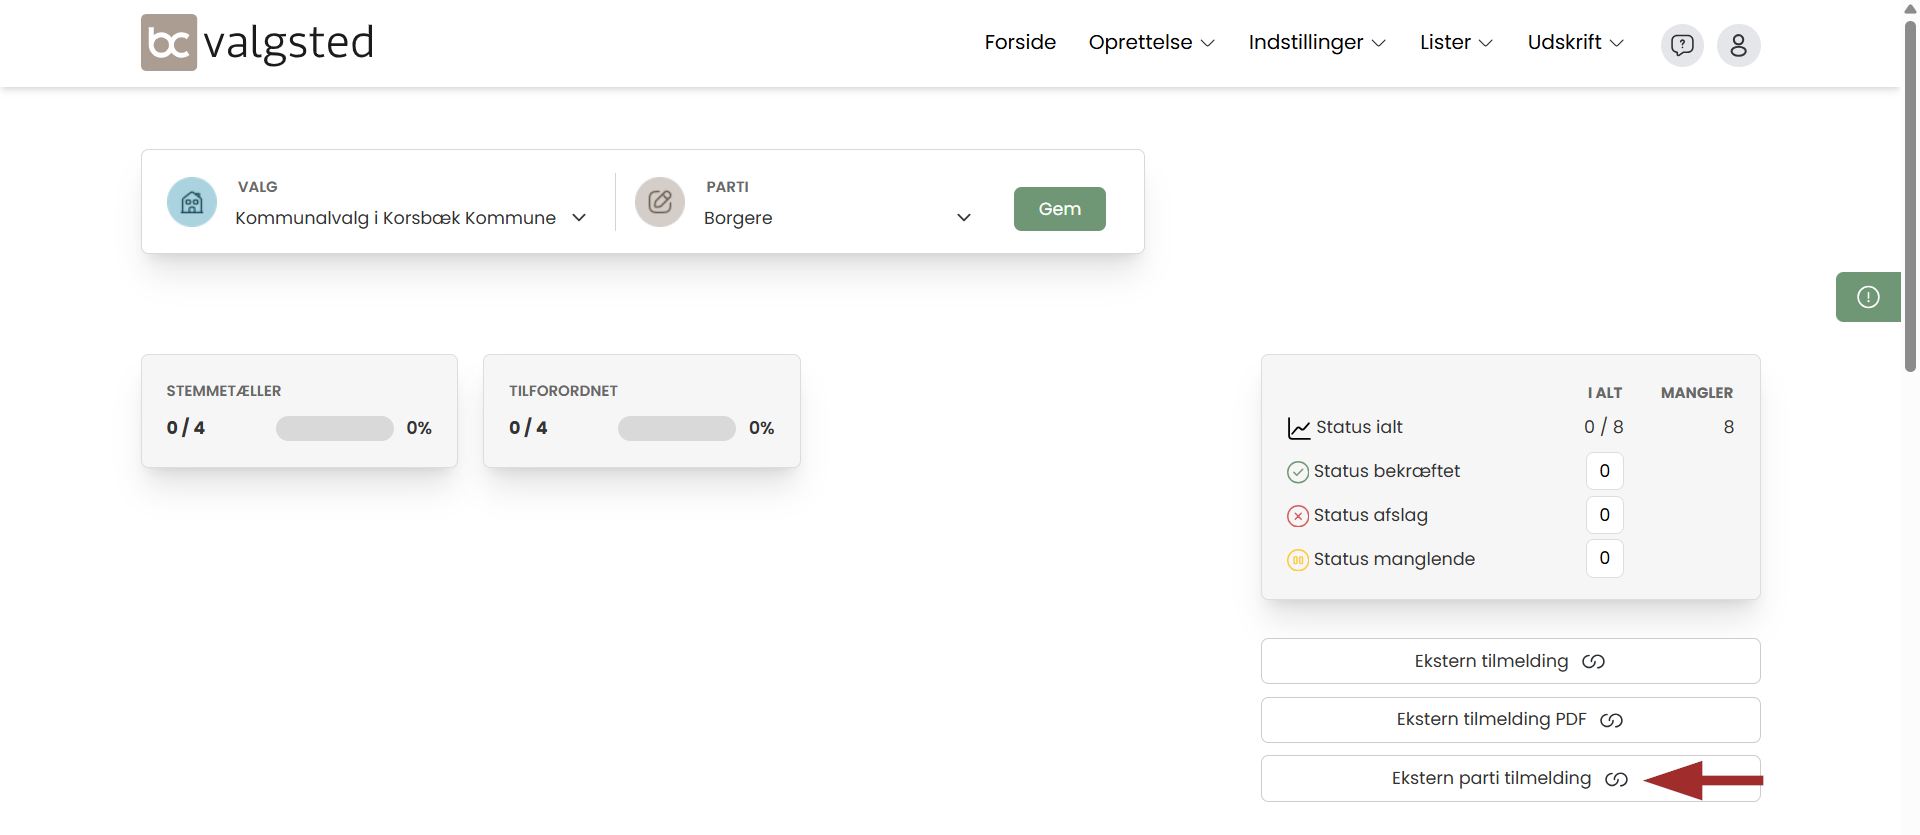The image size is (1920, 835).
Task: Open the Oprettelse dropdown menu
Action: [x=1151, y=43]
